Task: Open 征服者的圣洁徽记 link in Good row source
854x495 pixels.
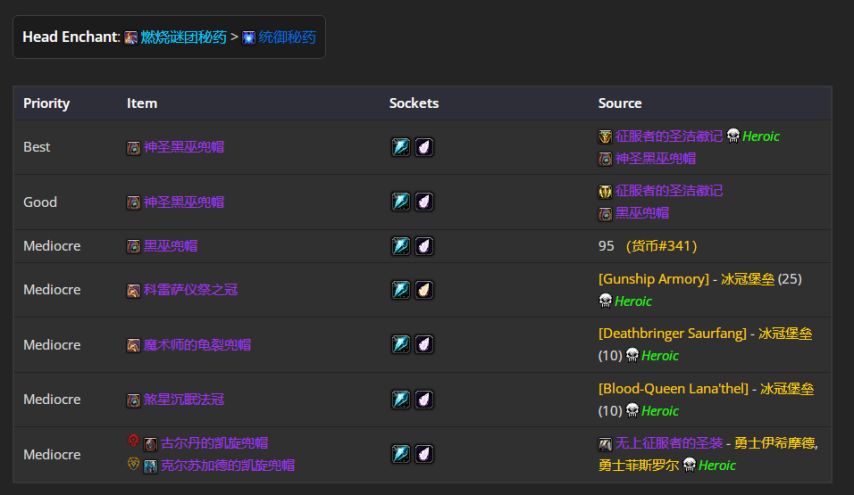Action: (x=669, y=191)
